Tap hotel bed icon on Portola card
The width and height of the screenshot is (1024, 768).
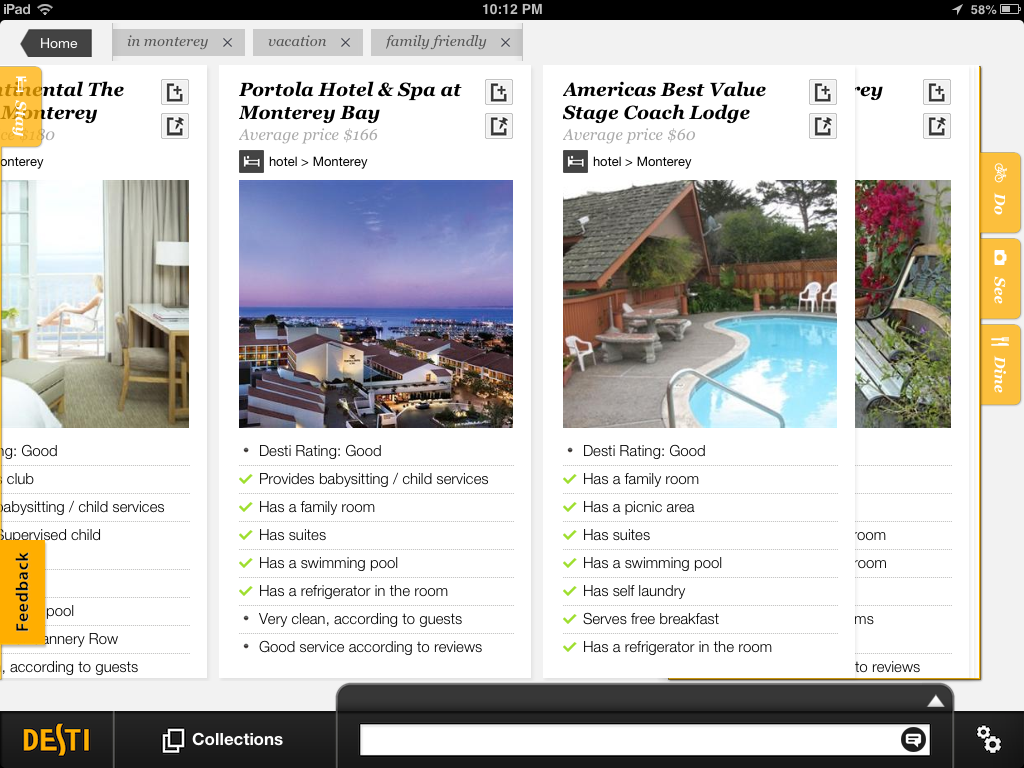click(x=251, y=161)
